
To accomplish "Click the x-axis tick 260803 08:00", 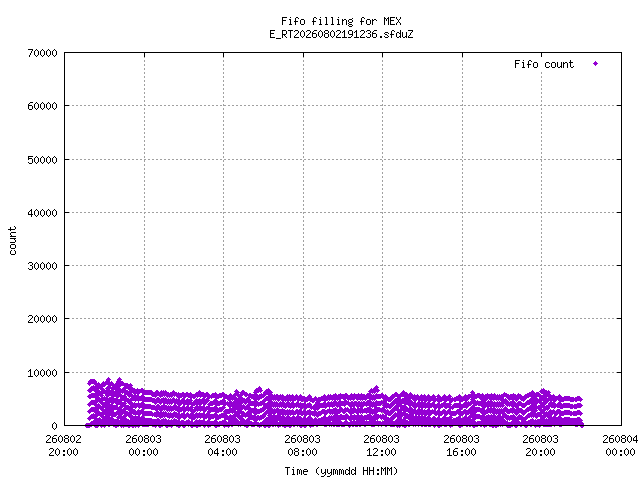I will 302,446.
